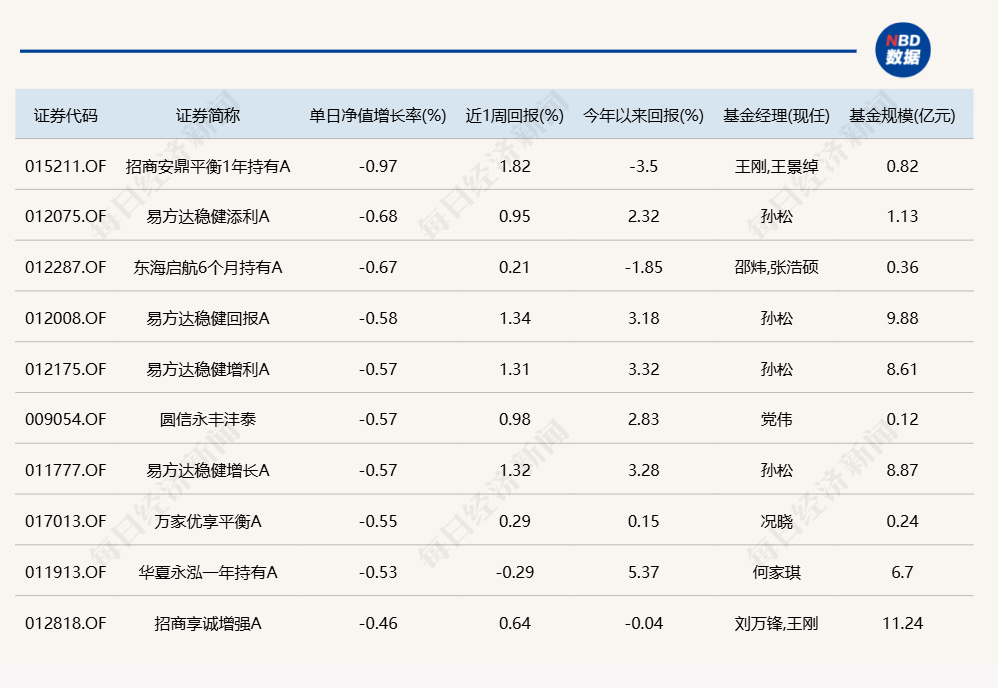Click fund size value 8.87
The image size is (998, 688).
pyautogui.click(x=903, y=470)
